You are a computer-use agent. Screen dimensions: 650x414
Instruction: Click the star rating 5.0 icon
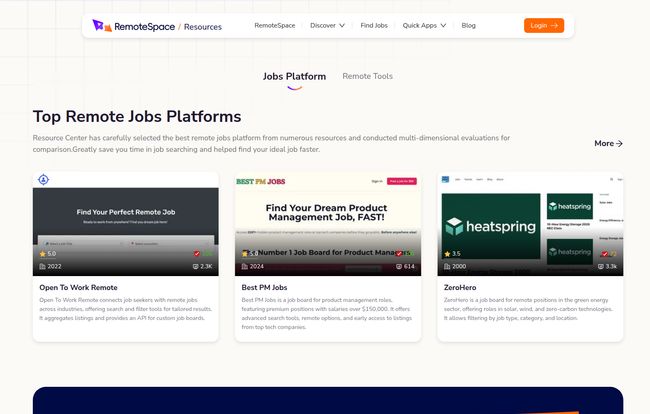tap(42, 254)
